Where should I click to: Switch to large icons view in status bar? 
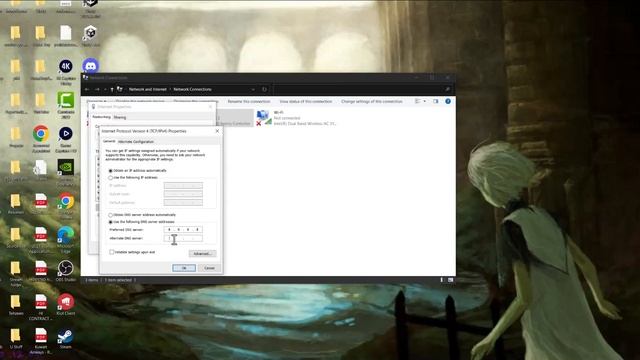coord(451,280)
